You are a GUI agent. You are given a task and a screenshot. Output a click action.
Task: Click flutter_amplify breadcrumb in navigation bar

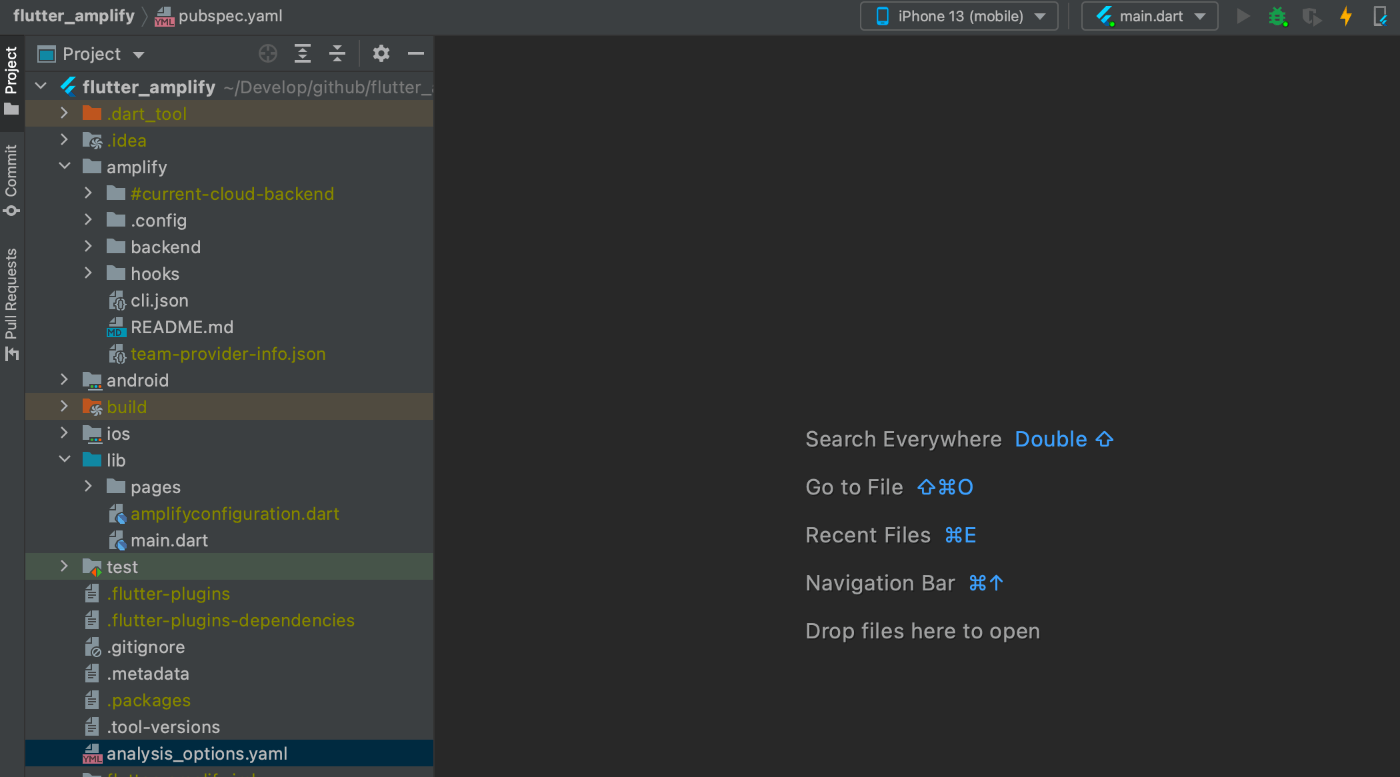(73, 16)
